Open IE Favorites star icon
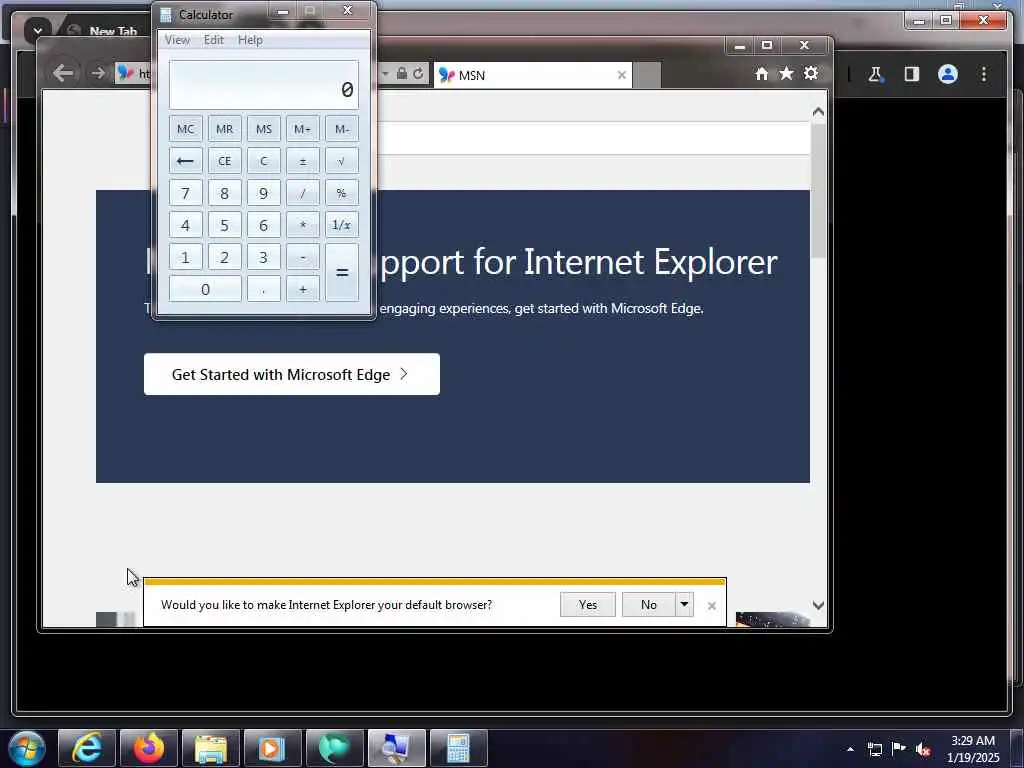The image size is (1024, 768). point(786,73)
